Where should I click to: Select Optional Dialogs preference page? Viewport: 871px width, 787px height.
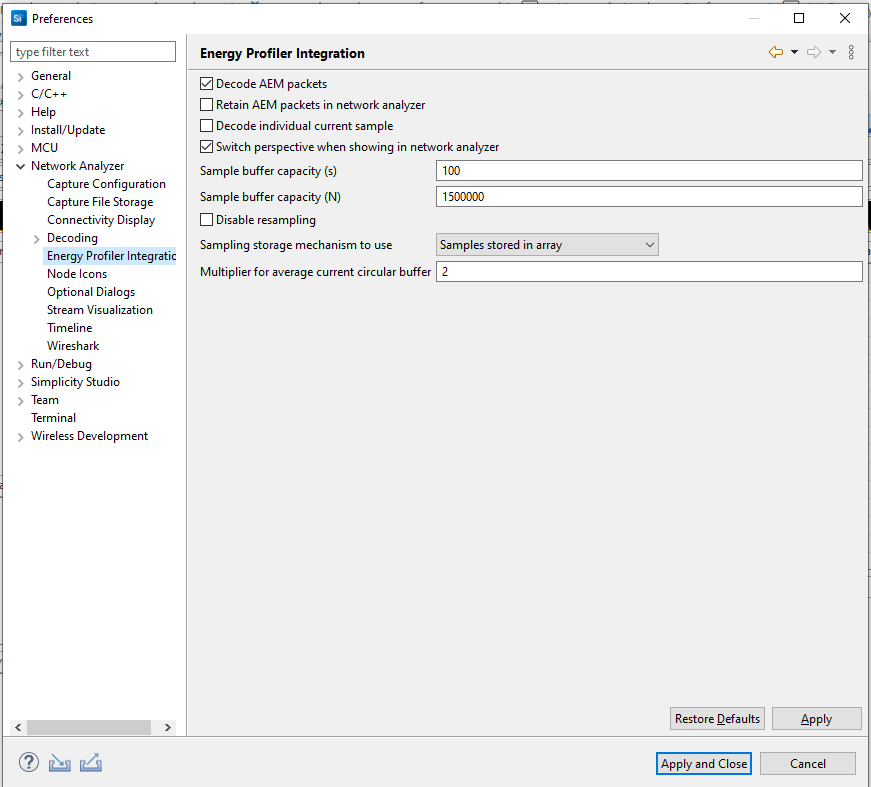(x=91, y=292)
